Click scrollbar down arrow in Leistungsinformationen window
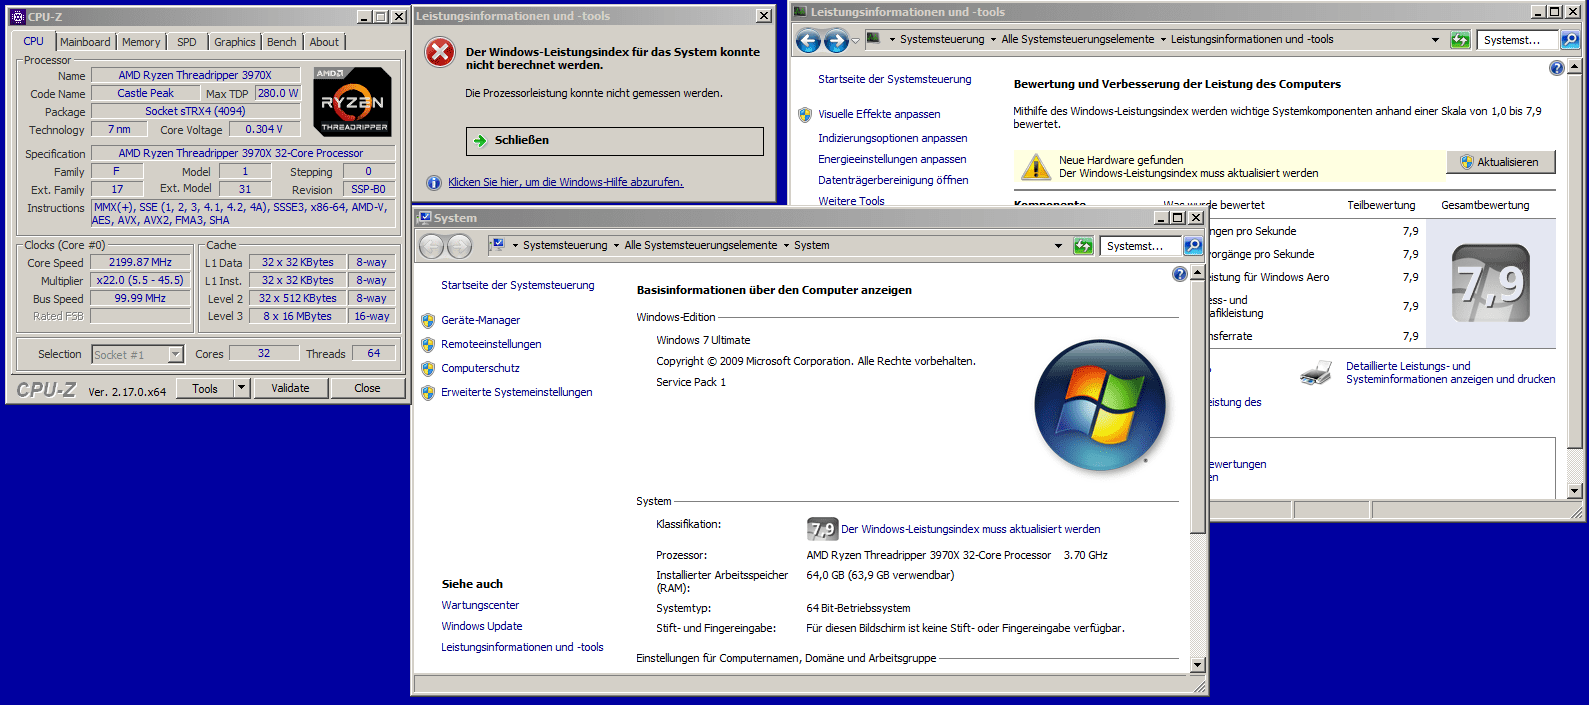The image size is (1589, 705). [1575, 491]
